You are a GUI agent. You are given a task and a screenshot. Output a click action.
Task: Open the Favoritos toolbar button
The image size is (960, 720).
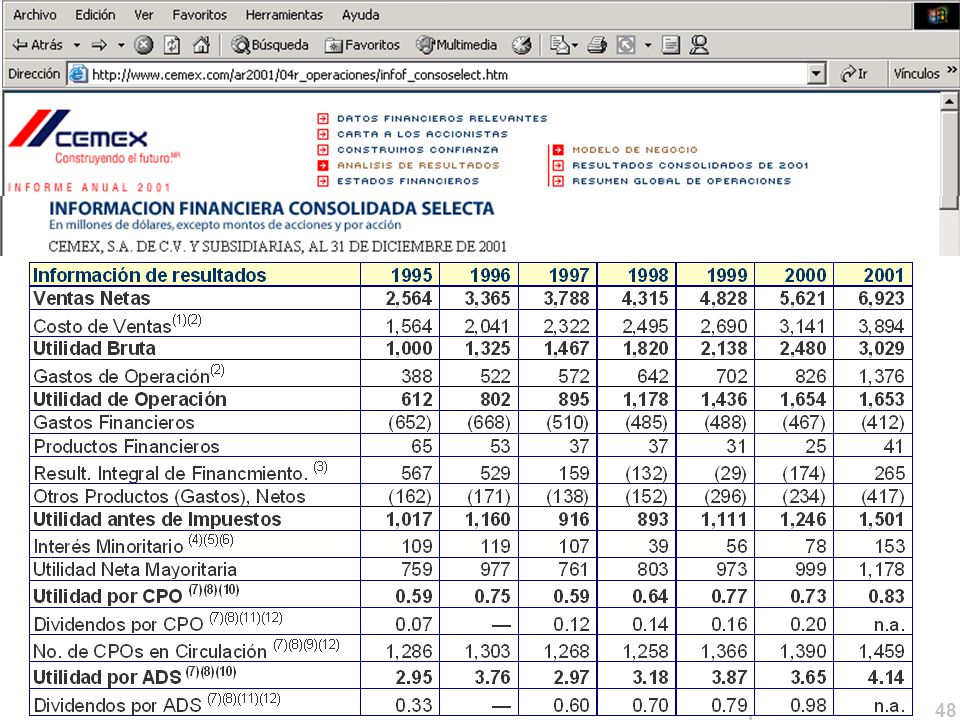[362, 45]
